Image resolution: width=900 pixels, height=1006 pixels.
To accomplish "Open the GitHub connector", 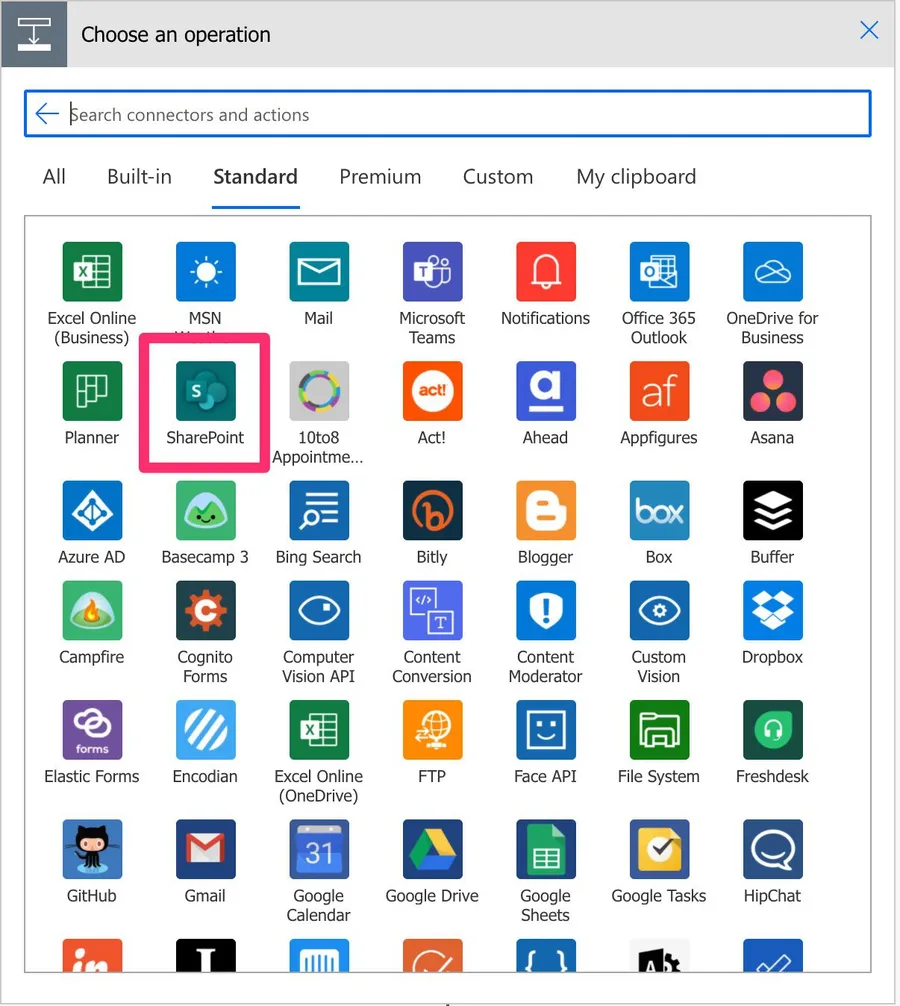I will coord(92,849).
